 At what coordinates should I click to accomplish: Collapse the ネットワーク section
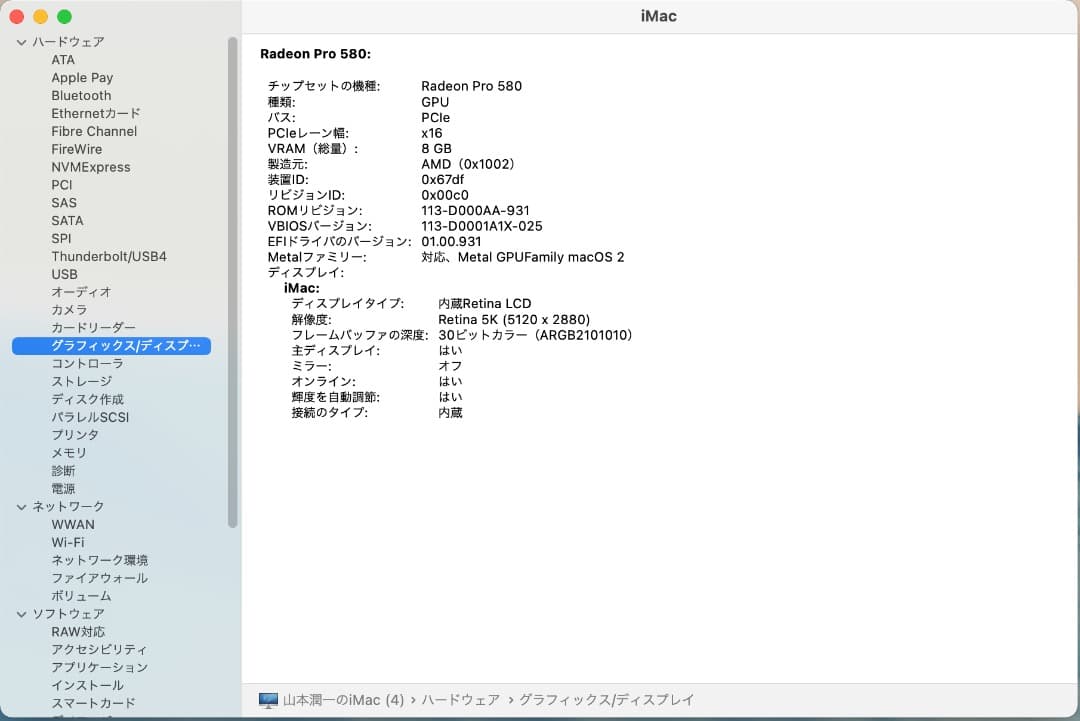(21, 506)
